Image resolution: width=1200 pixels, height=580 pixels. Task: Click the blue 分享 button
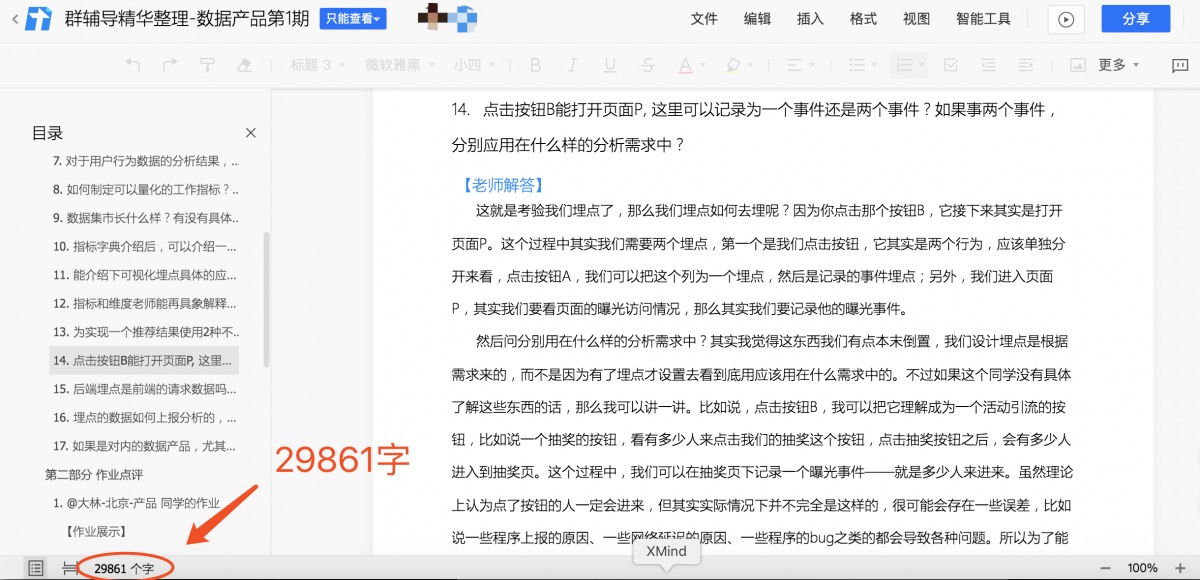tap(1136, 19)
